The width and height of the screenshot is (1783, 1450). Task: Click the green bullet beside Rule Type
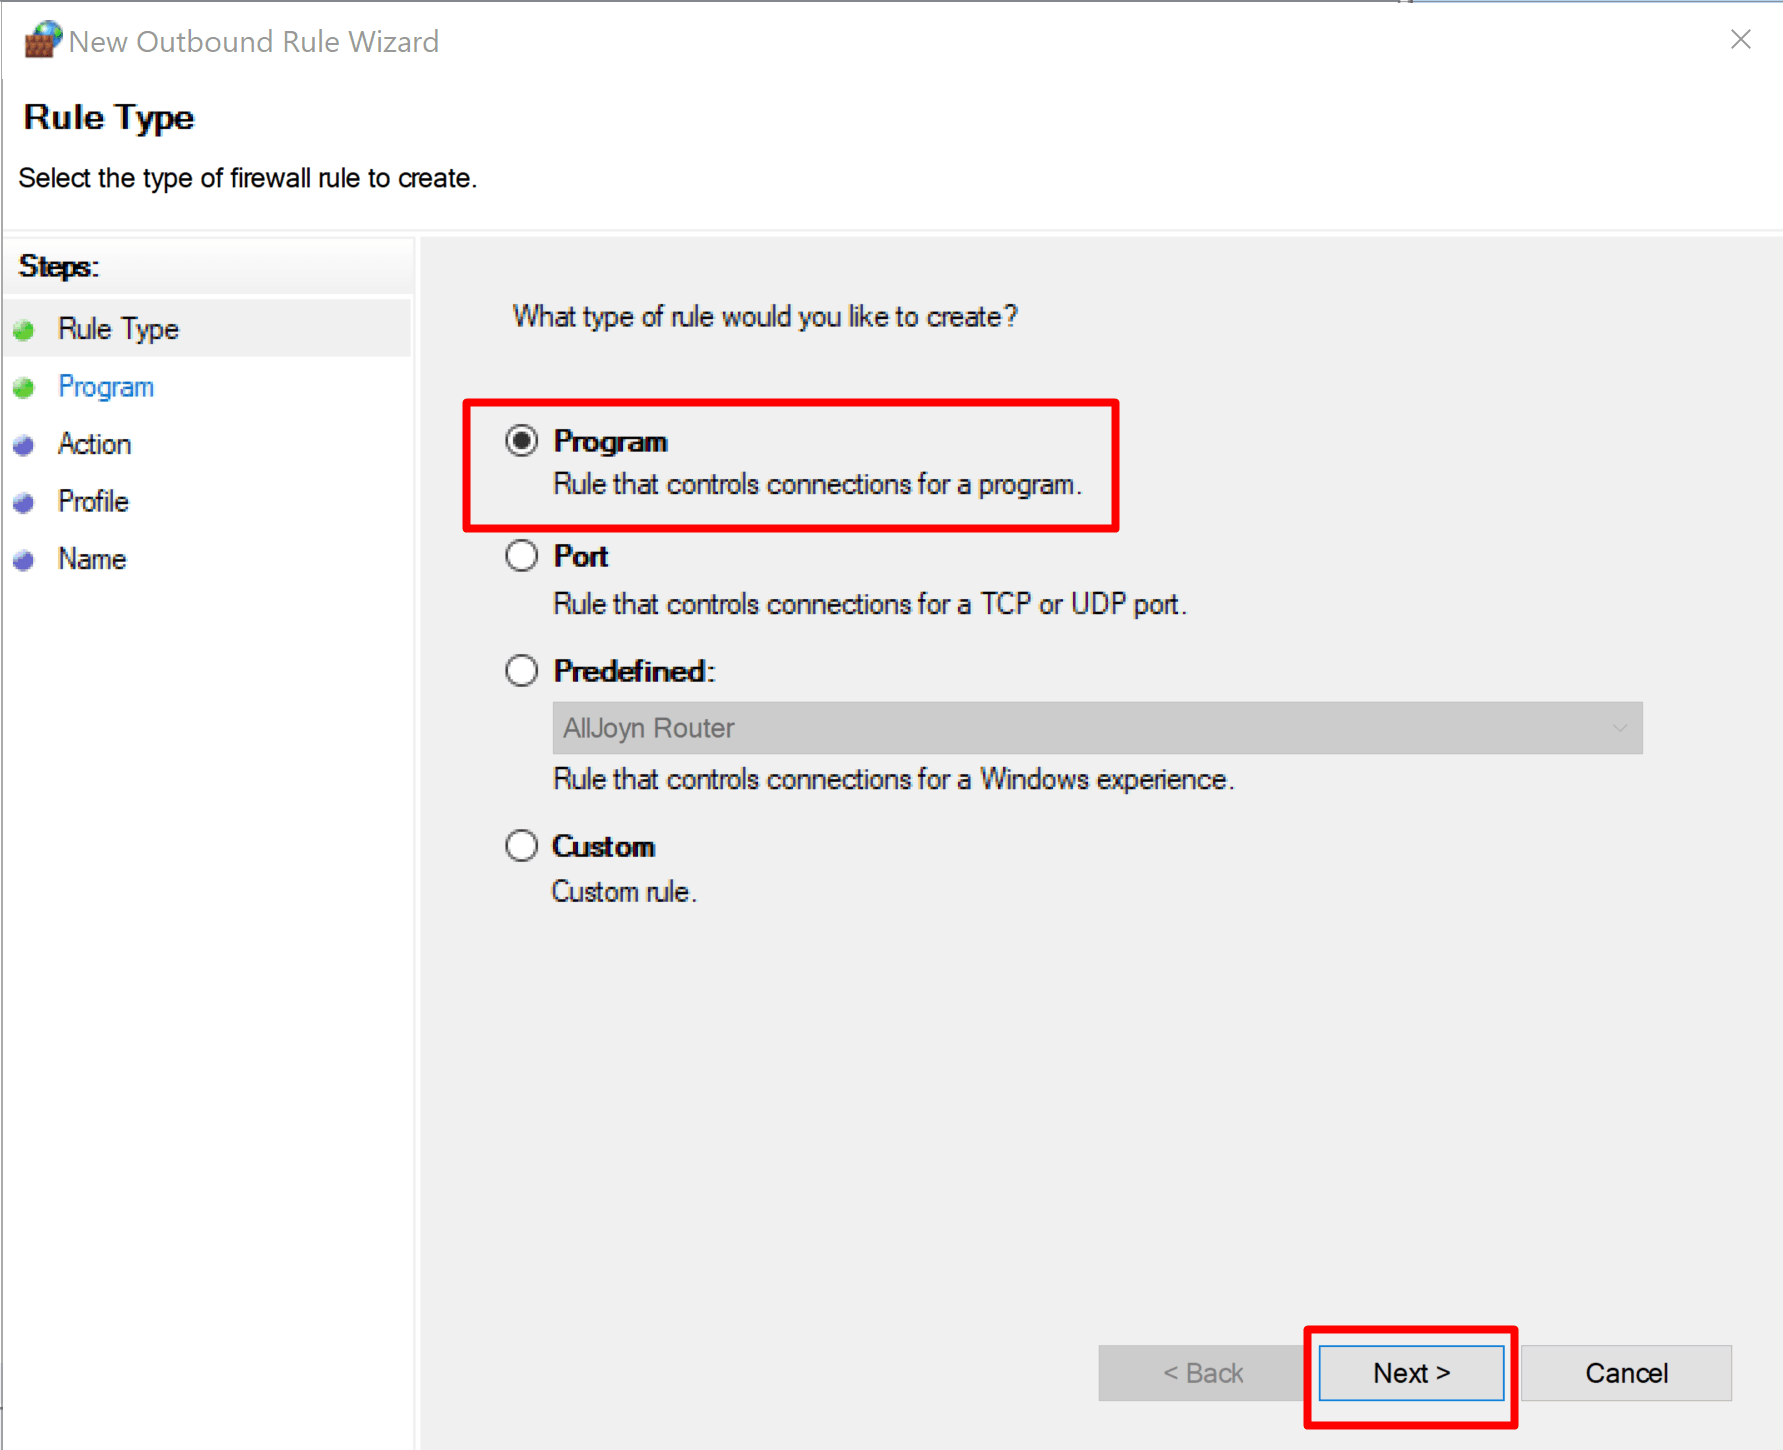(23, 329)
